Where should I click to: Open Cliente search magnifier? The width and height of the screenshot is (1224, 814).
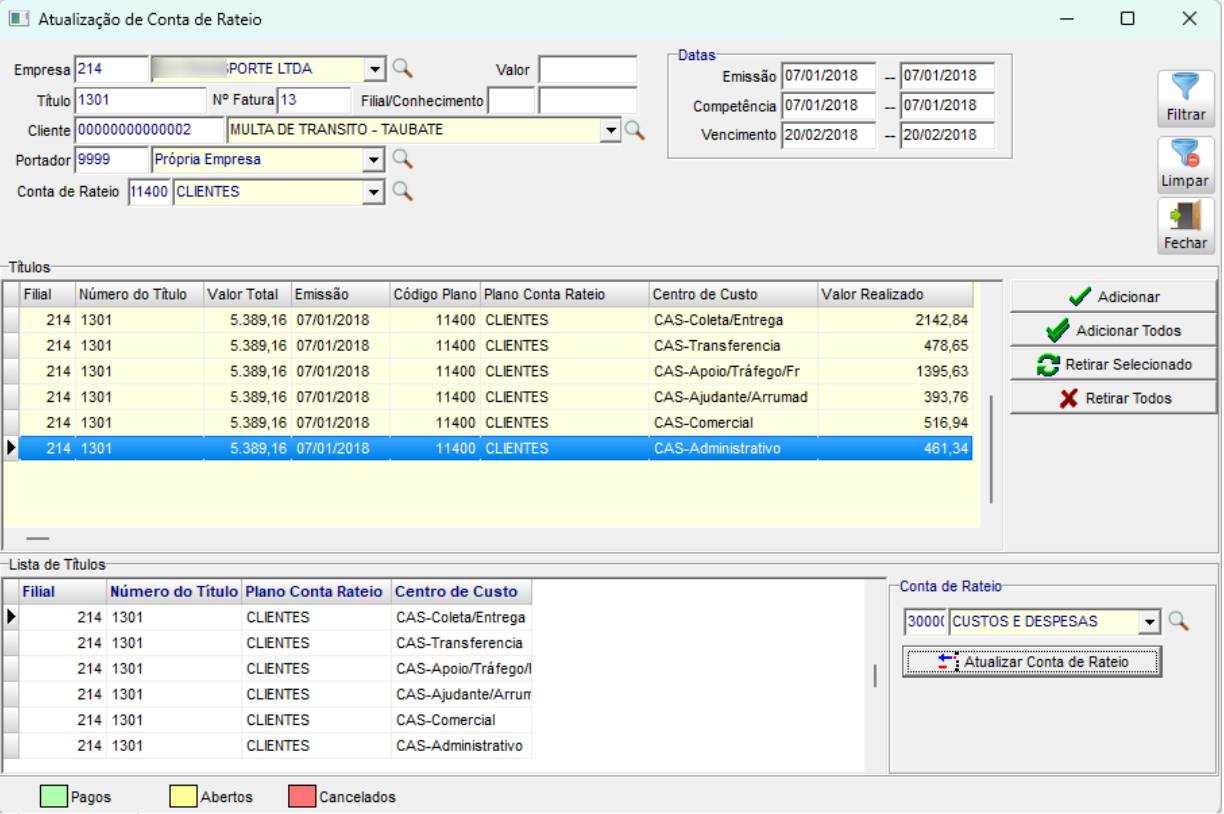tap(634, 130)
